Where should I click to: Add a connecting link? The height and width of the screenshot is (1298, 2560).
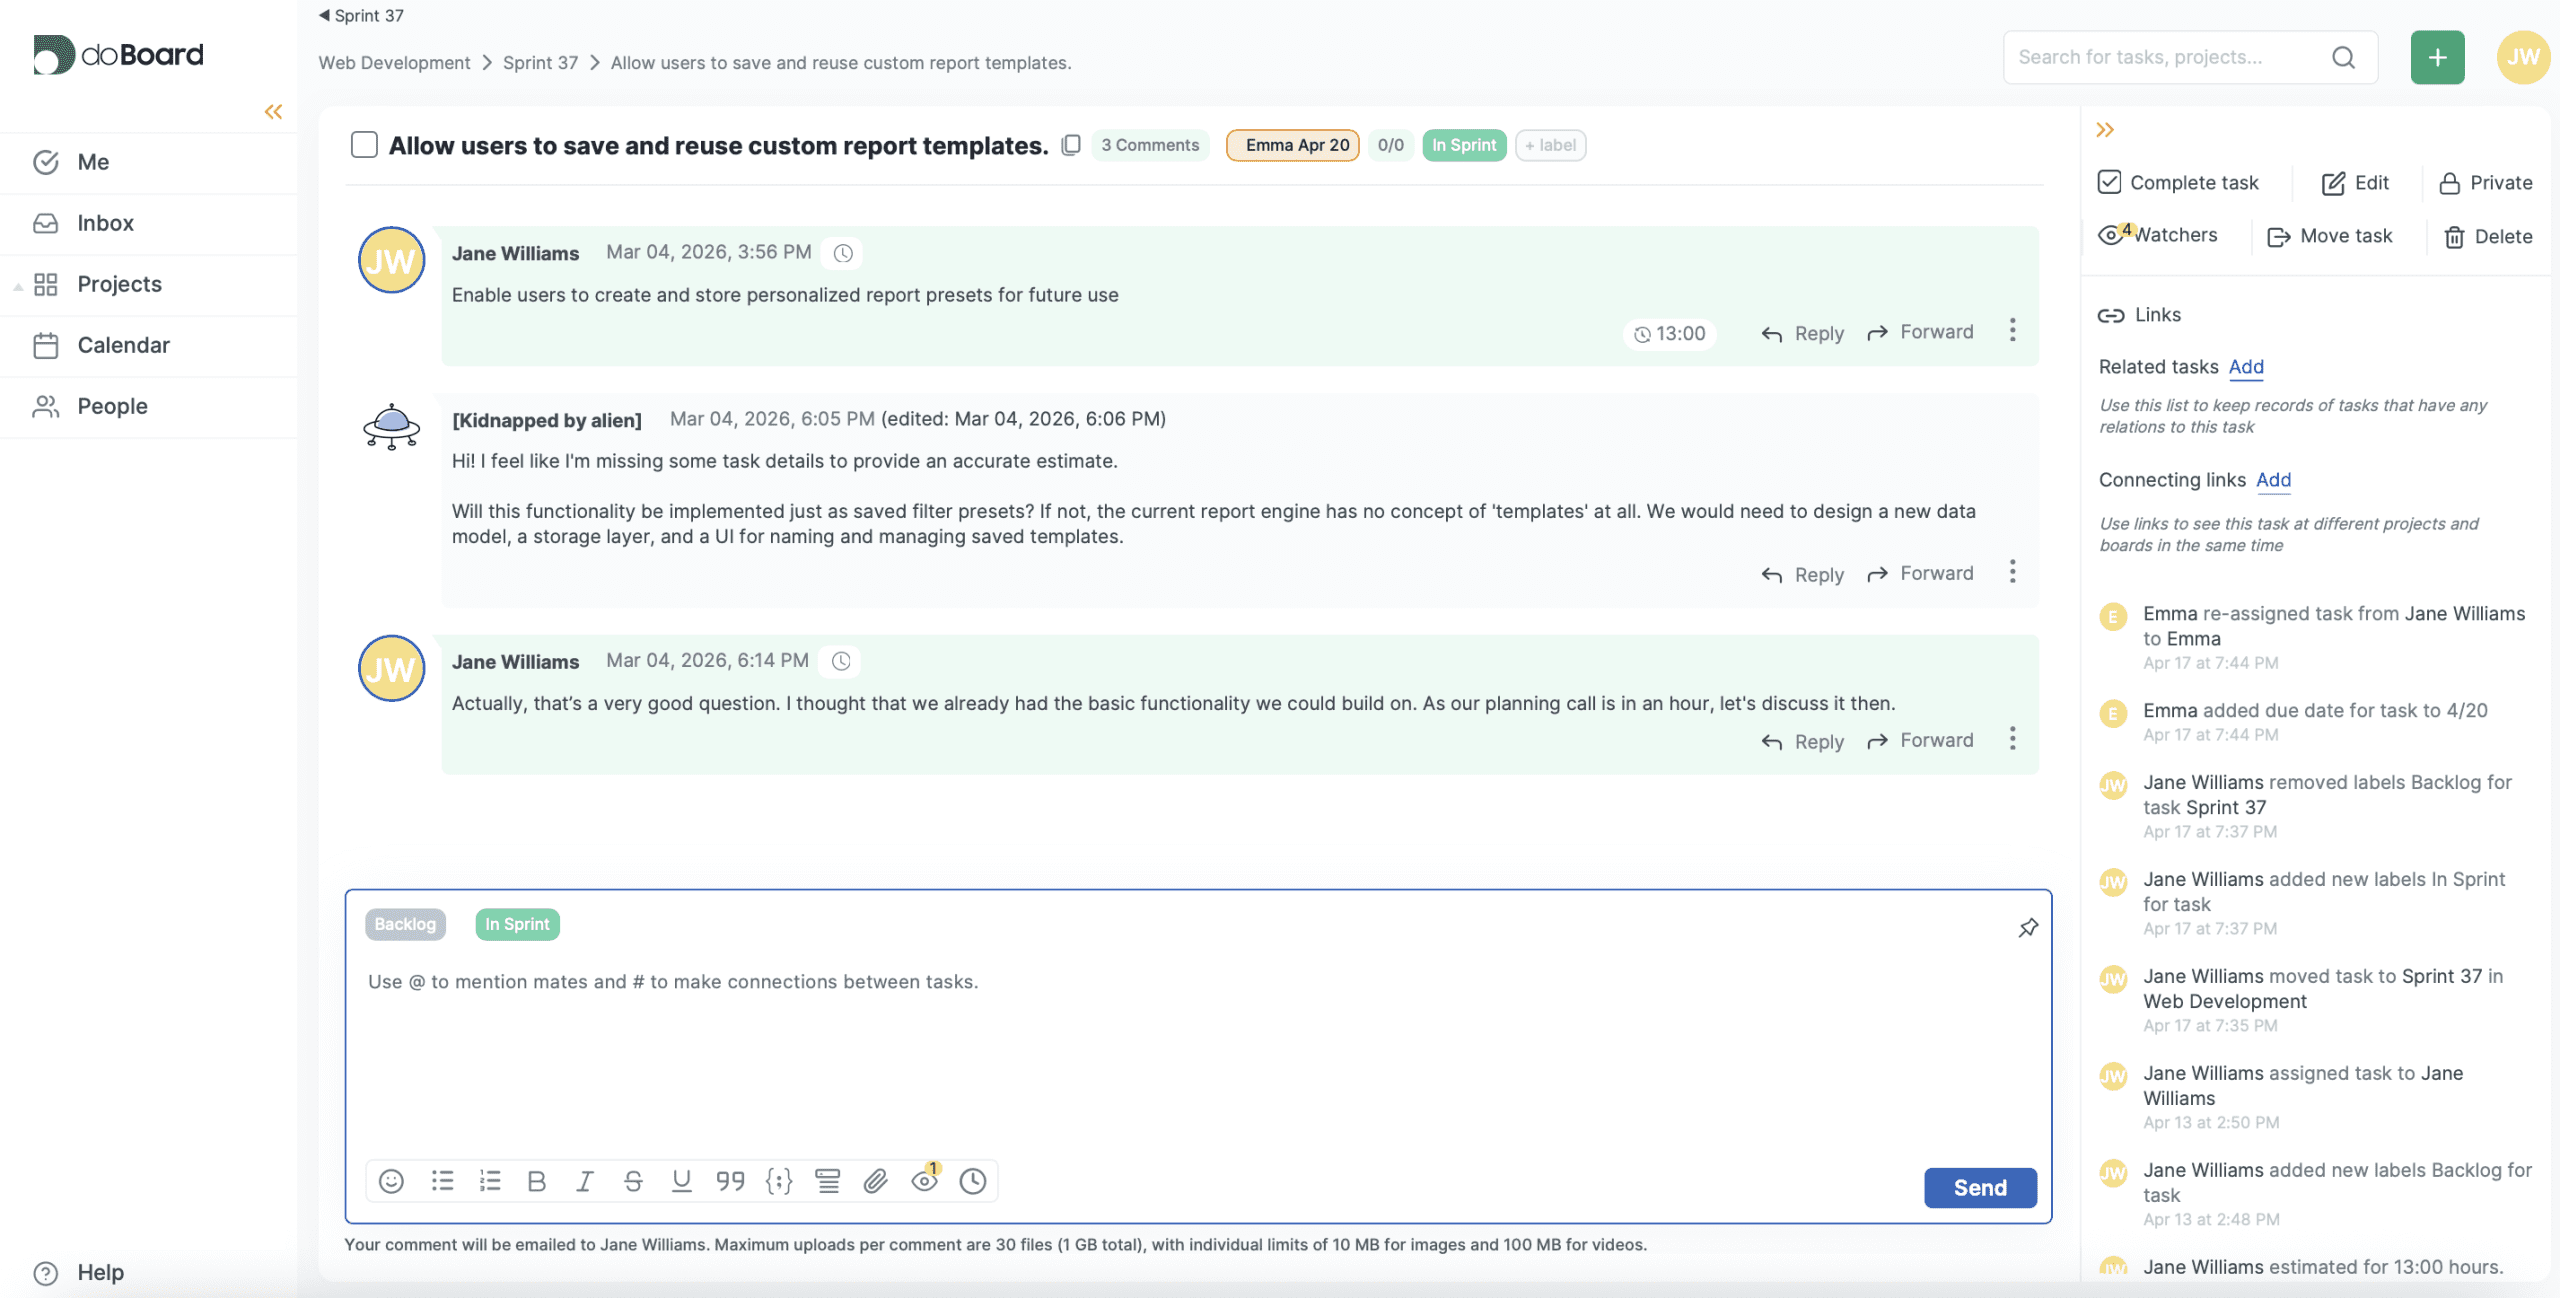coord(2273,480)
